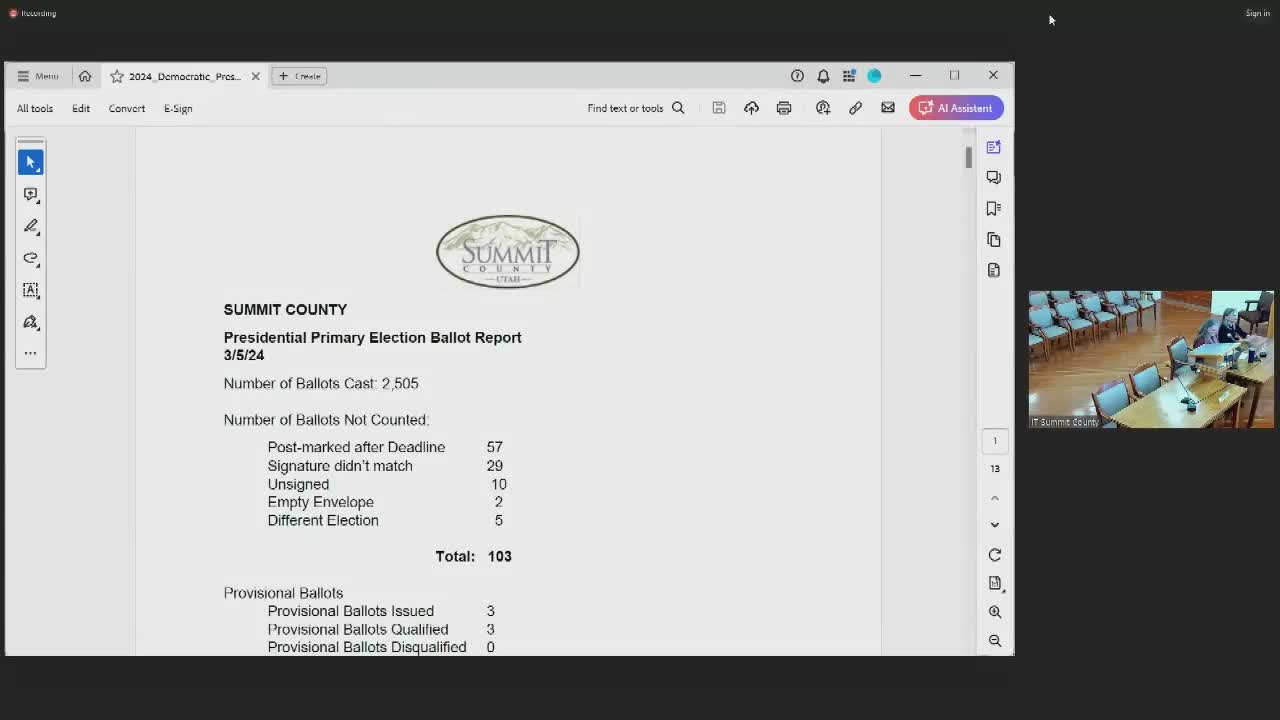1280x720 pixels.
Task: Click Find text or tools search field
Action: [636, 108]
